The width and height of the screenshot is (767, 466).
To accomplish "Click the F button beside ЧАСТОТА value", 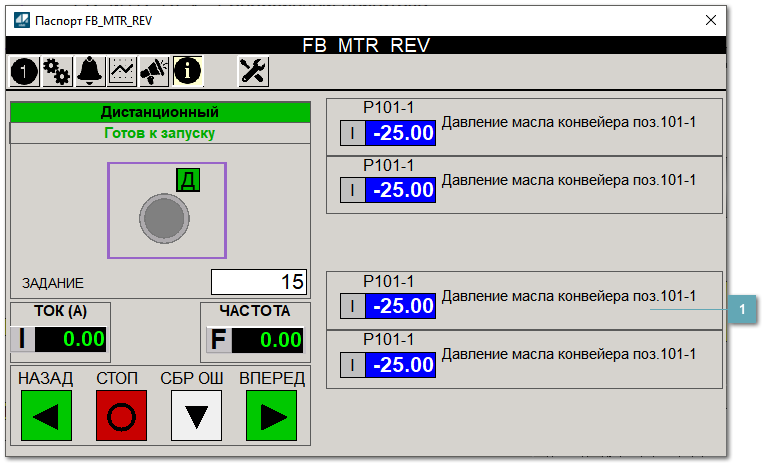I will pos(217,339).
